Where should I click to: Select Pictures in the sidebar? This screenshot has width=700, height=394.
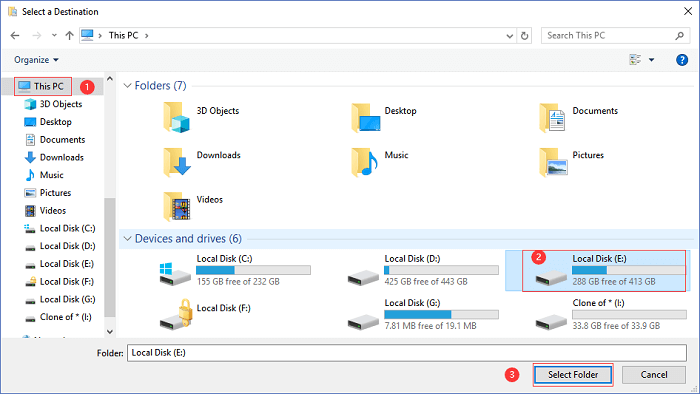pyautogui.click(x=47, y=193)
